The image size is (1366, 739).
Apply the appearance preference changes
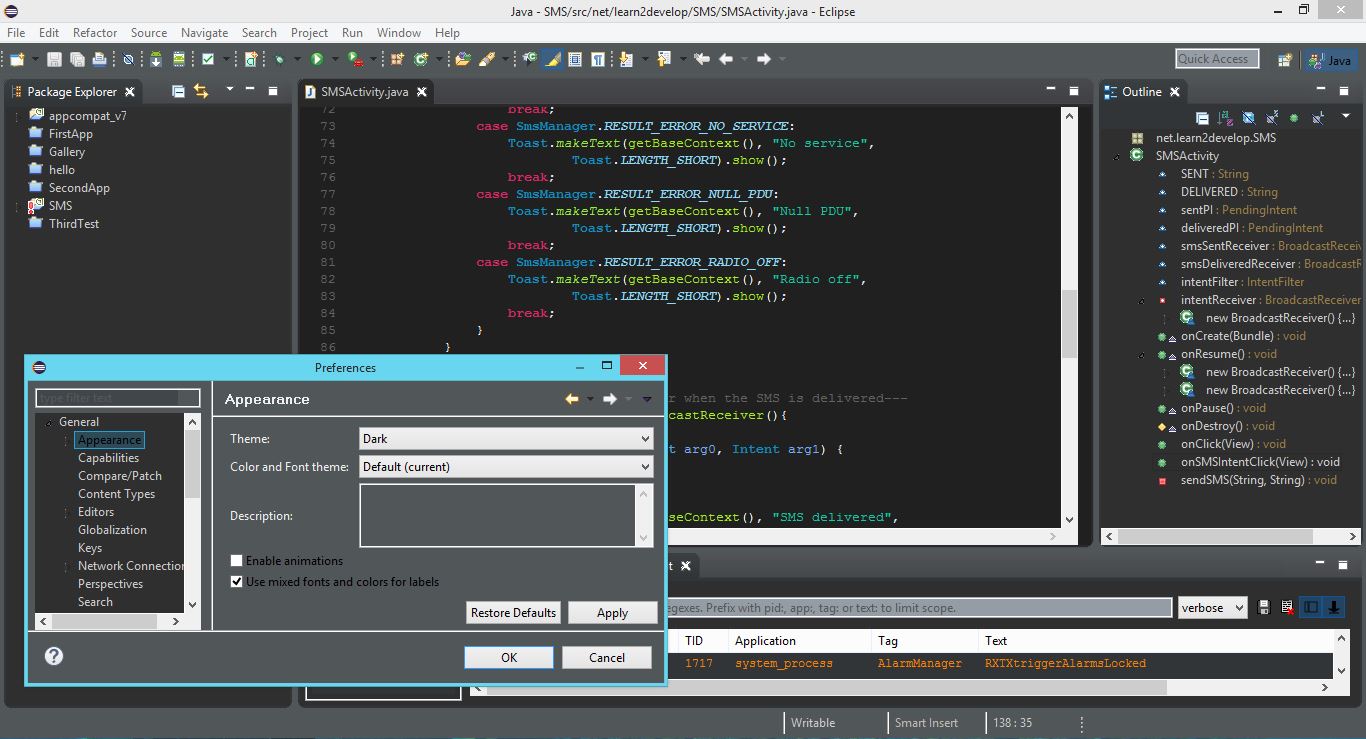coord(612,613)
